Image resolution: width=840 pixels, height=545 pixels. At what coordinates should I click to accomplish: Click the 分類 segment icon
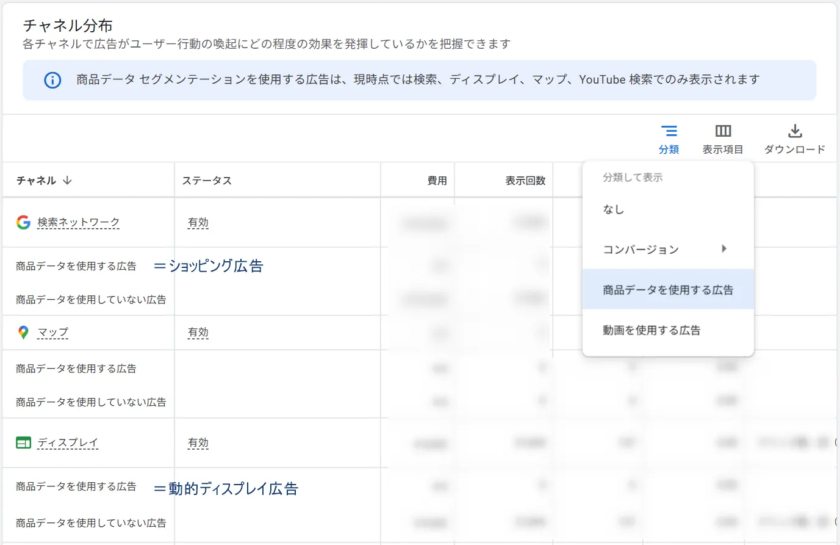point(669,131)
